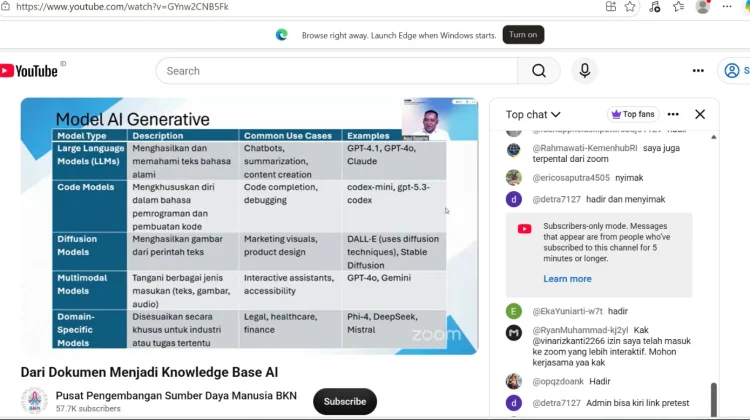This screenshot has width=750, height=420.
Task: Click inside the YouTube Search field
Action: [337, 71]
